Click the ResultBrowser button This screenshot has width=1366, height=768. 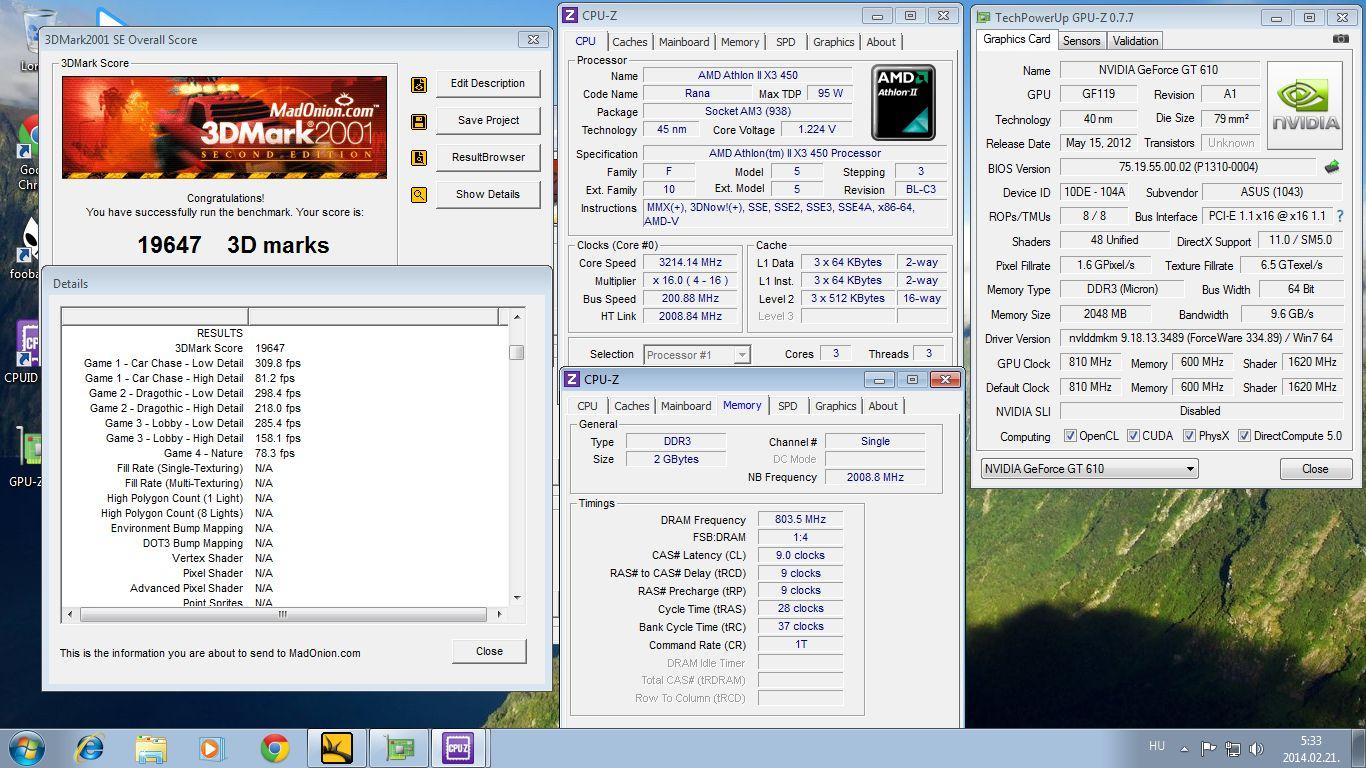click(488, 157)
